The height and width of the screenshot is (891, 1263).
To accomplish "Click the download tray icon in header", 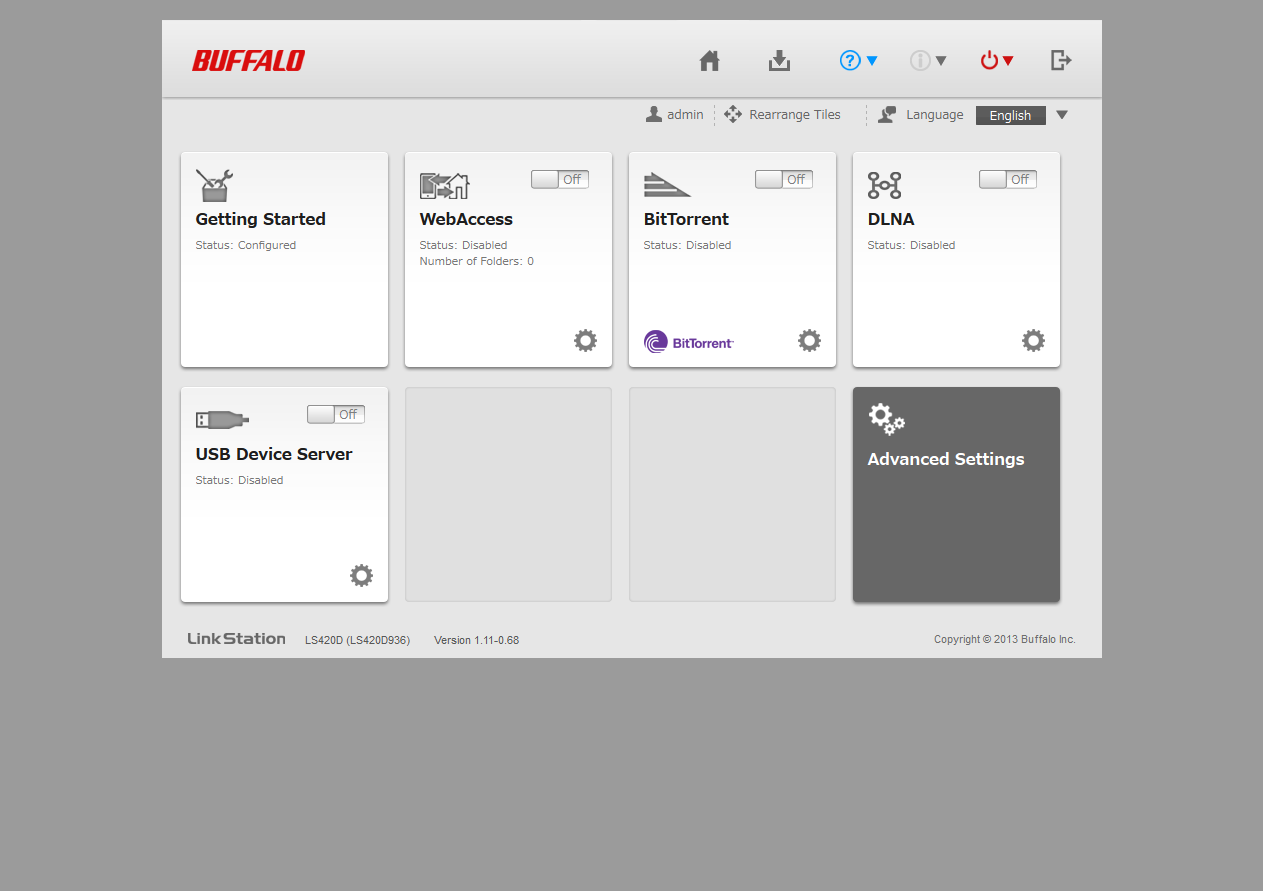I will (x=779, y=61).
